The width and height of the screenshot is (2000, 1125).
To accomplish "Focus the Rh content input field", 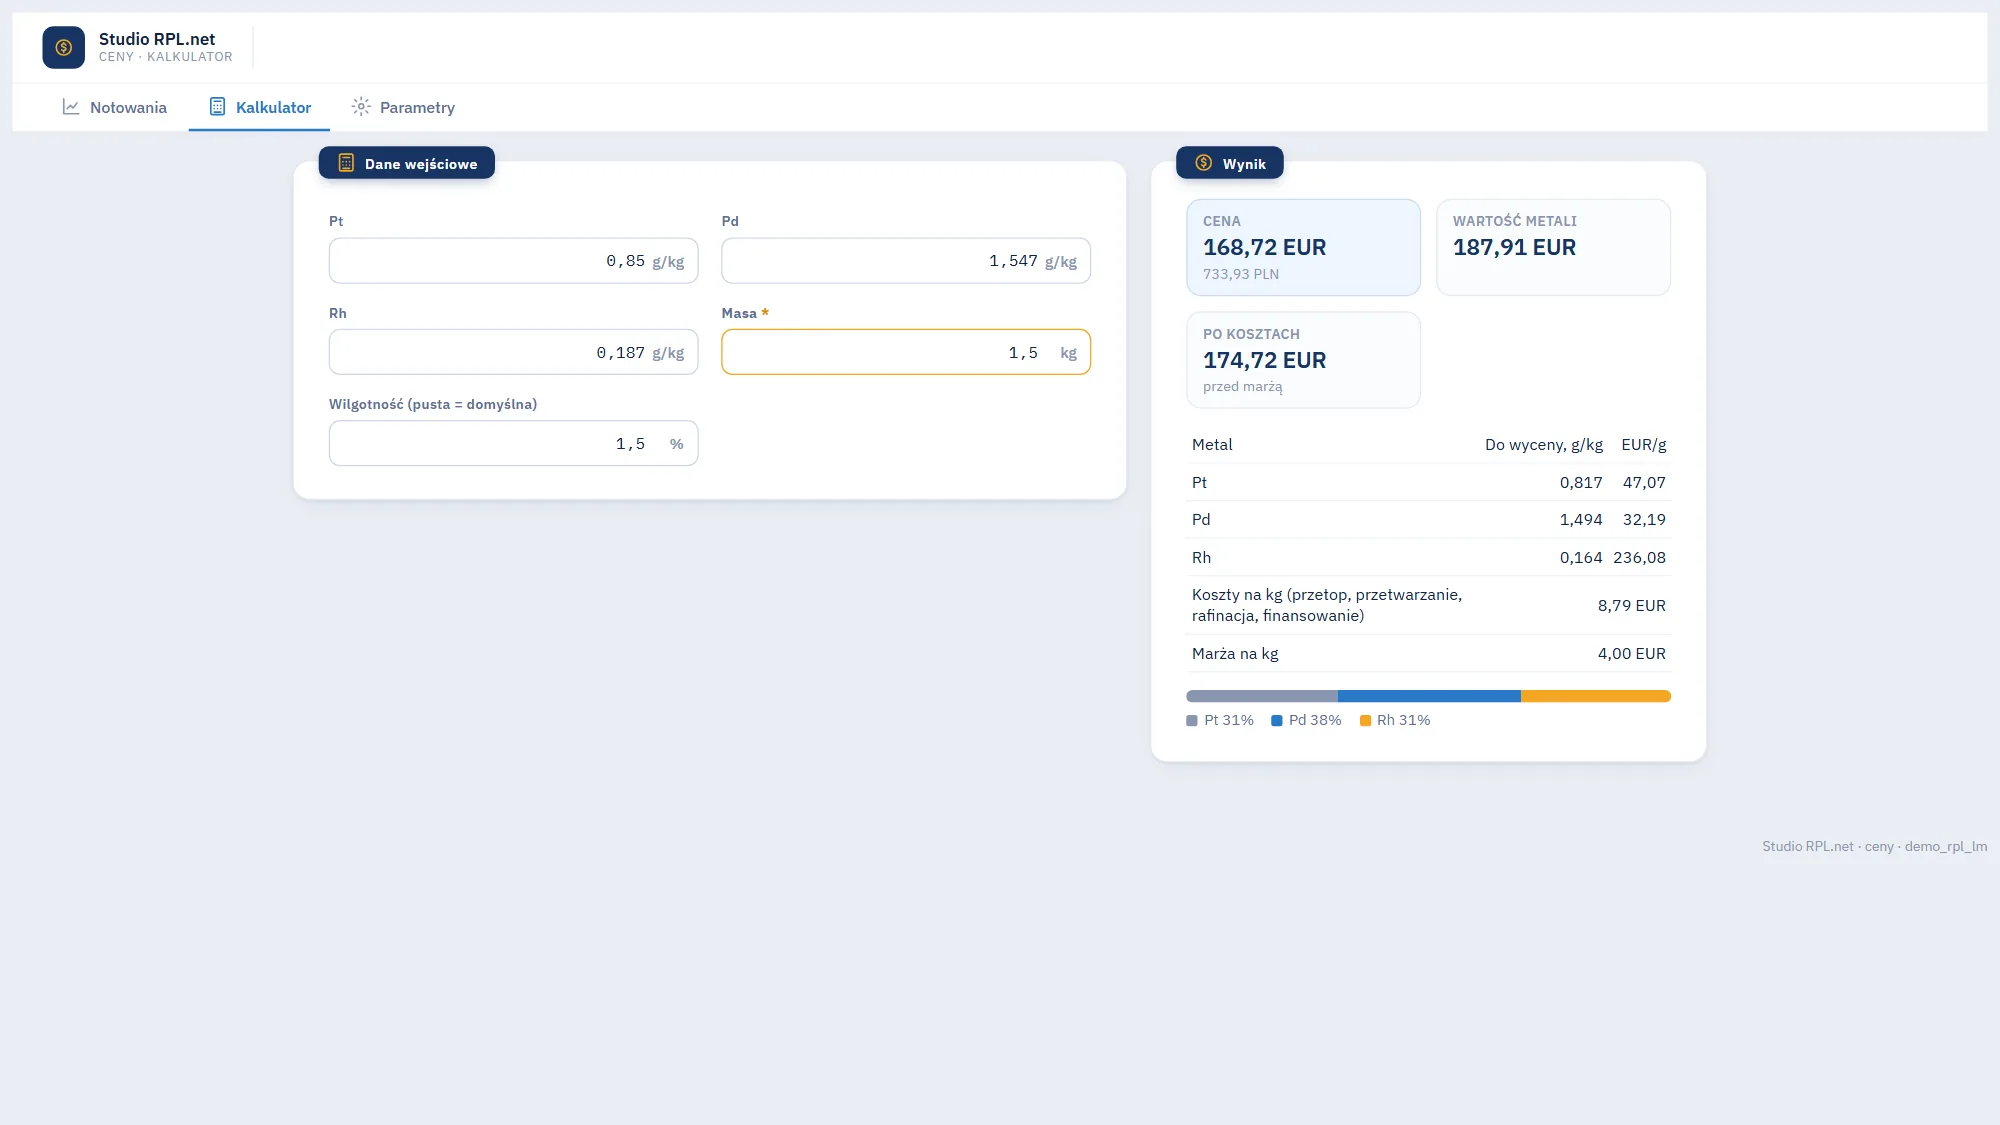I will (513, 353).
